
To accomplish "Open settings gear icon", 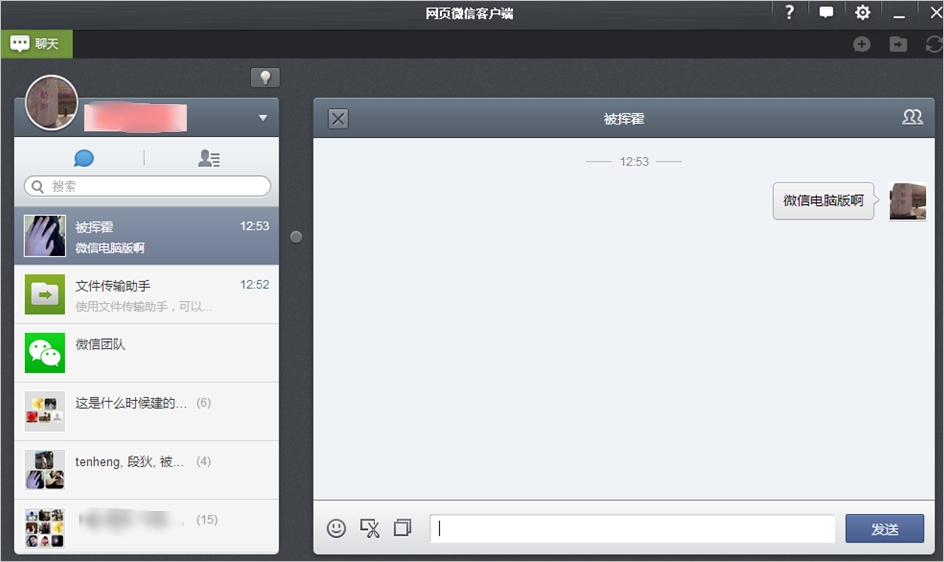I will click(x=862, y=12).
